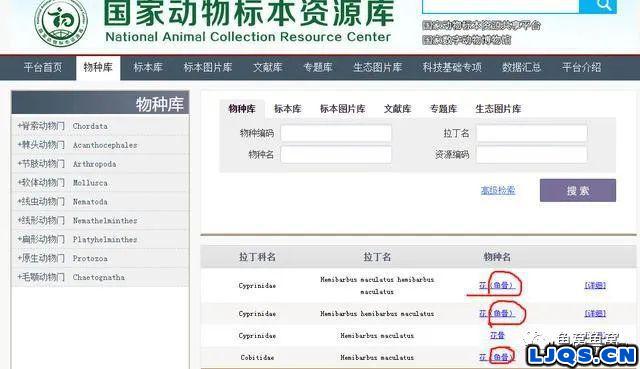Open 国家动物标本资源共享平台 link in header
This screenshot has width=640, height=369.
[x=482, y=26]
